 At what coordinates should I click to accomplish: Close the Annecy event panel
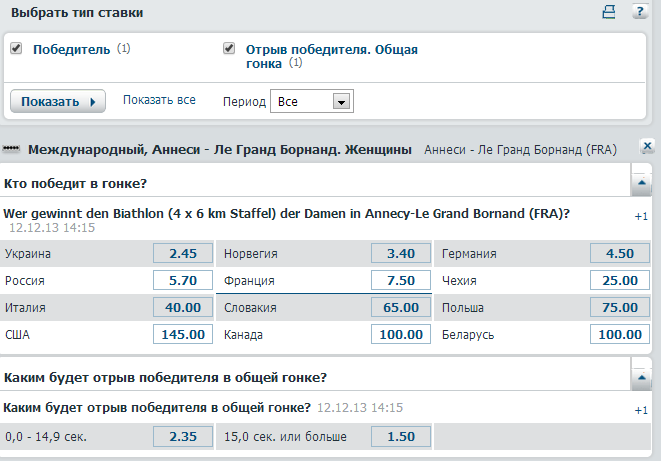tap(647, 147)
